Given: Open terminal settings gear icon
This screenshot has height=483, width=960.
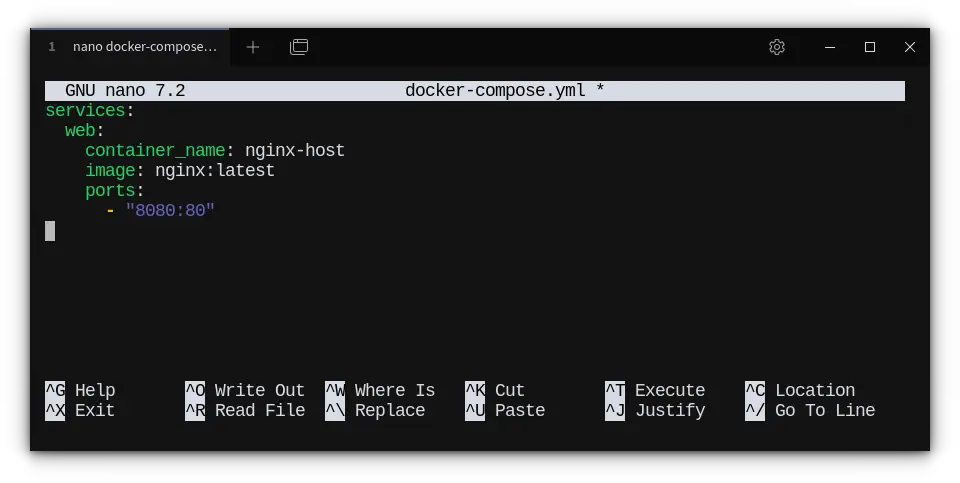Looking at the screenshot, I should pyautogui.click(x=777, y=47).
